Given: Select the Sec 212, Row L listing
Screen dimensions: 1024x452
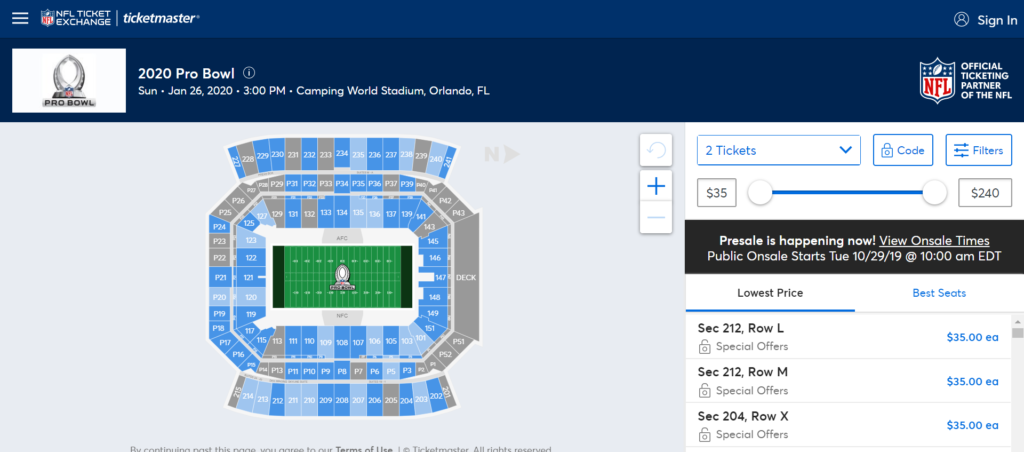Looking at the screenshot, I should pyautogui.click(x=847, y=337).
